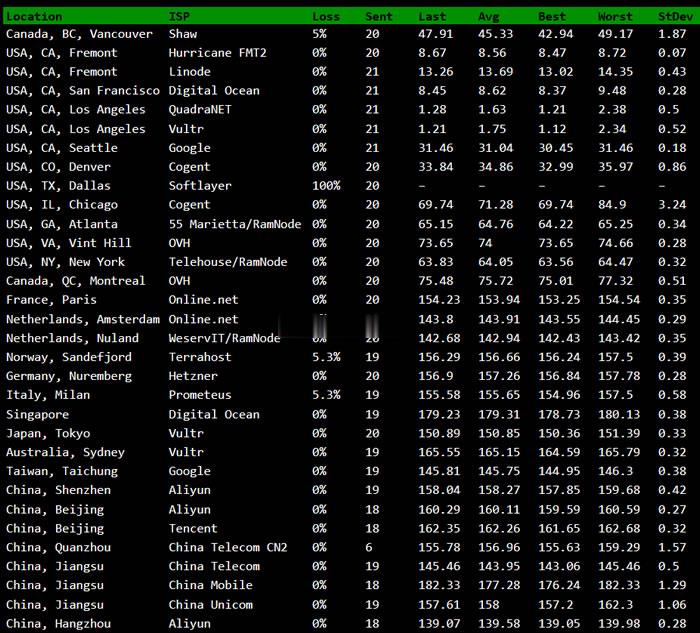Click 'Netherlands, Amsterdam' location
Screen dimensions: 700x633
[x=83, y=319]
